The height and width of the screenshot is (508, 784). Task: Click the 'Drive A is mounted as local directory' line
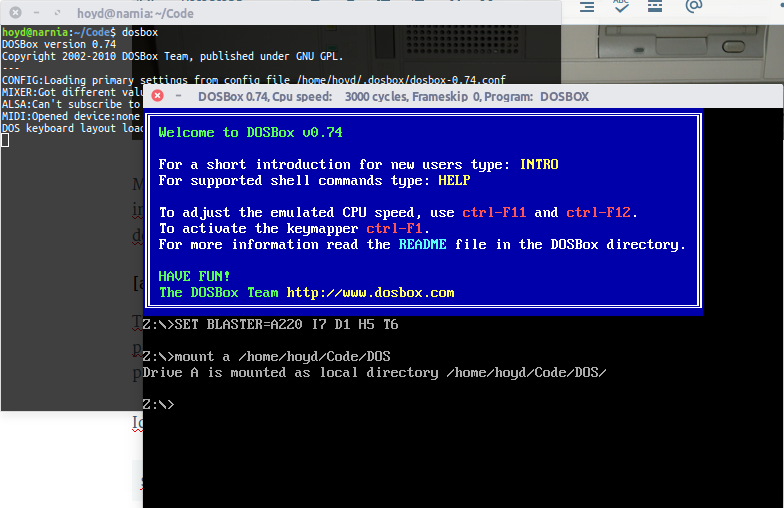tap(374, 372)
